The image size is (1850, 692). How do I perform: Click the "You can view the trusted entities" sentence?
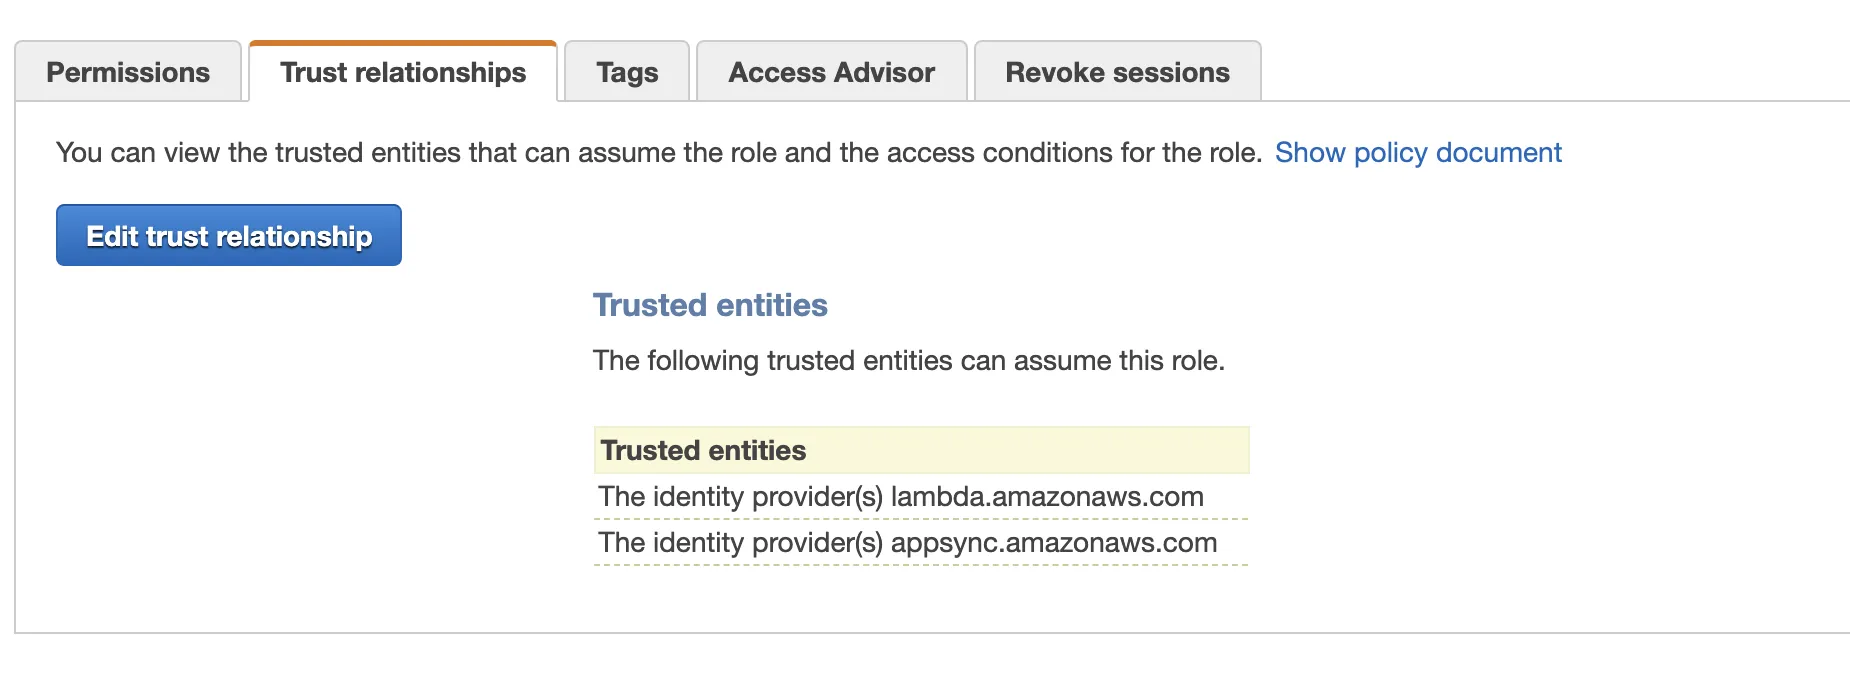658,153
